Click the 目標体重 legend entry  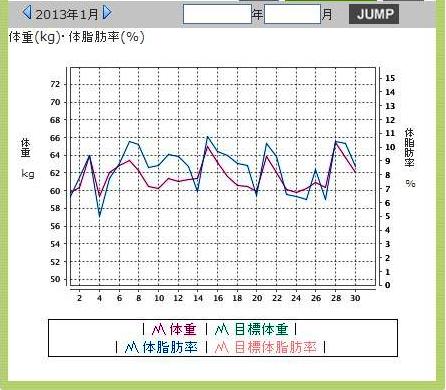tap(251, 329)
